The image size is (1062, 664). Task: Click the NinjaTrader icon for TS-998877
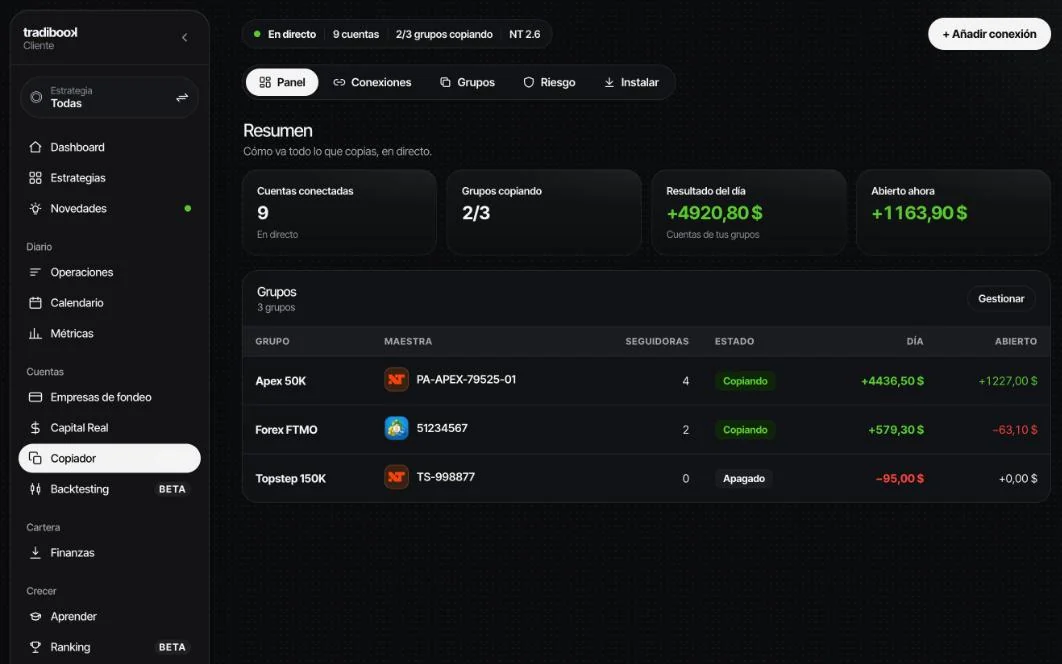396,477
